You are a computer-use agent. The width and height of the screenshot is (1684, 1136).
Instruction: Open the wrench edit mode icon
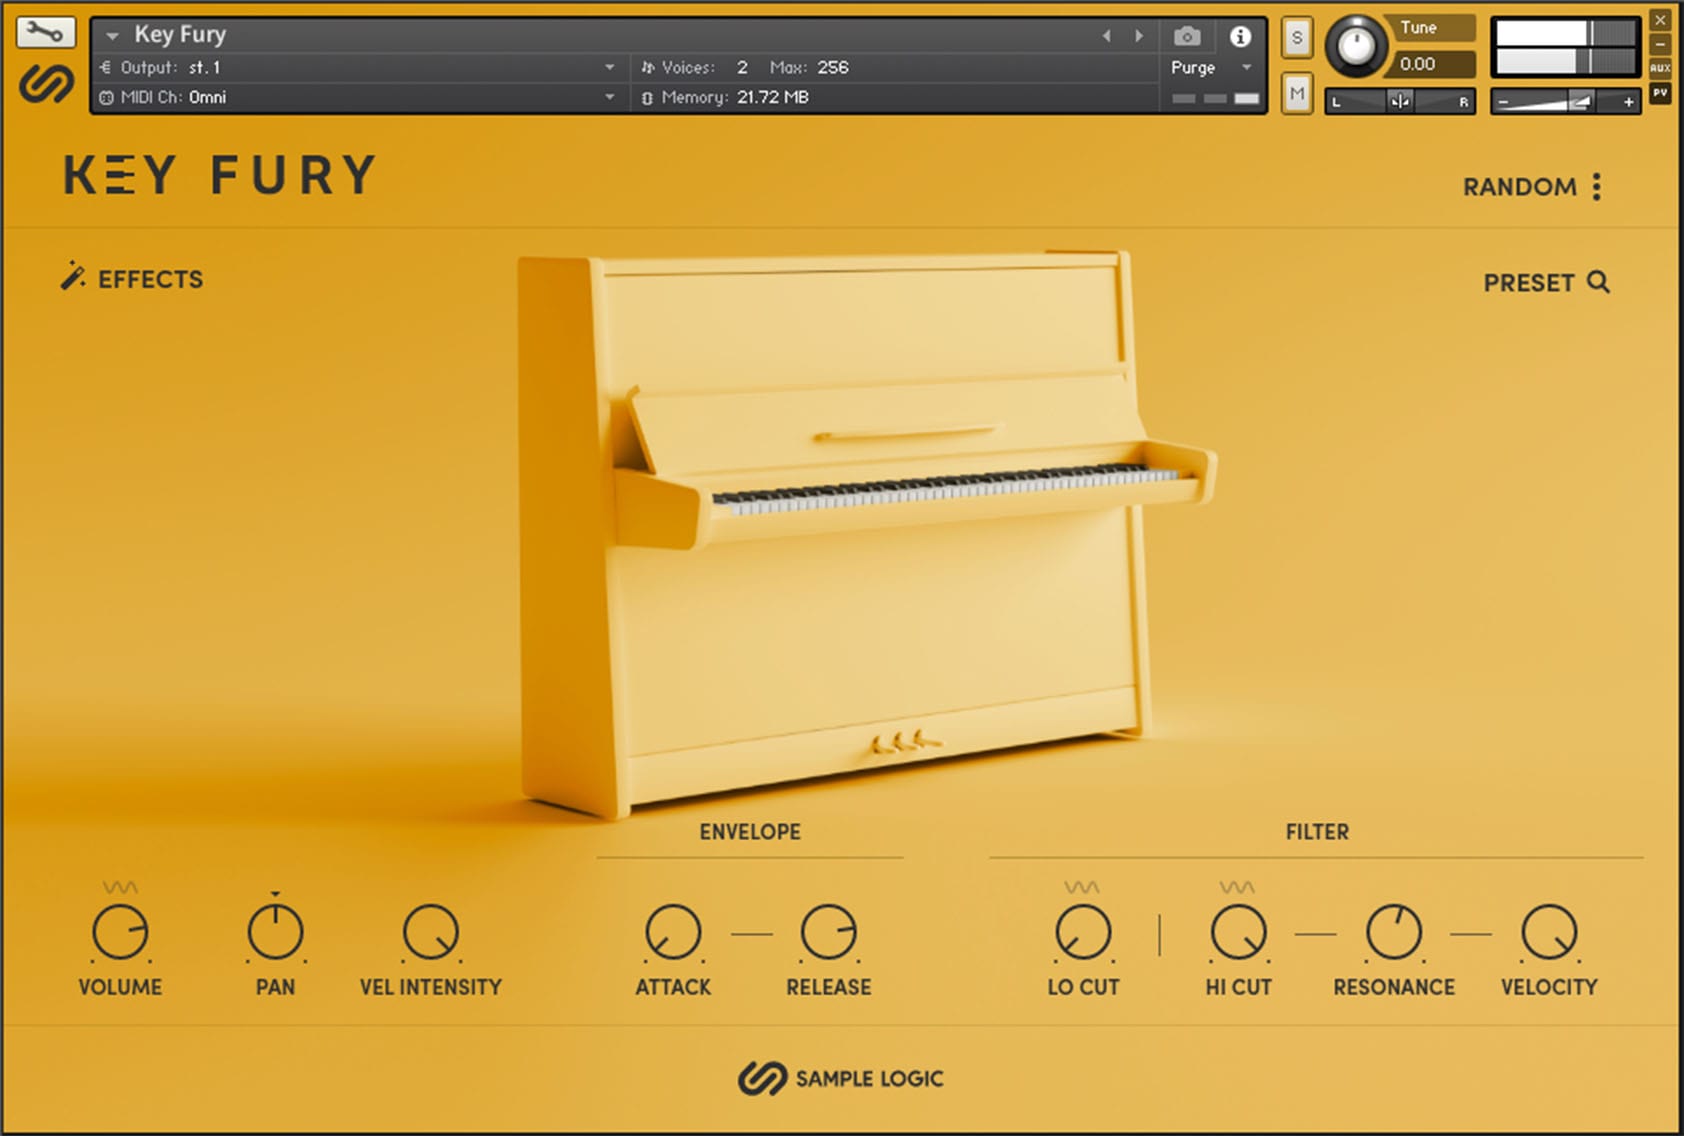coord(45,32)
